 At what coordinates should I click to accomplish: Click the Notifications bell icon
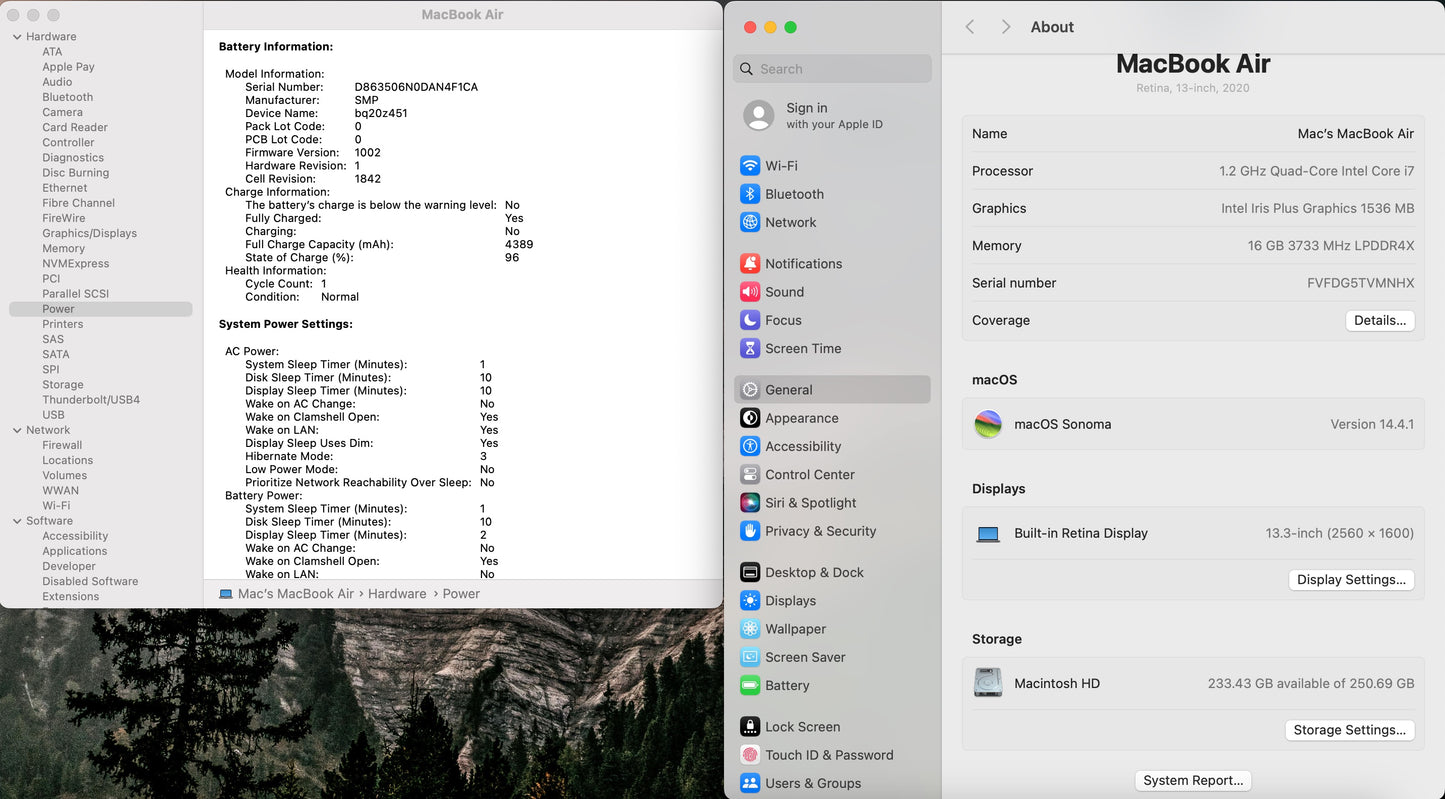749,264
